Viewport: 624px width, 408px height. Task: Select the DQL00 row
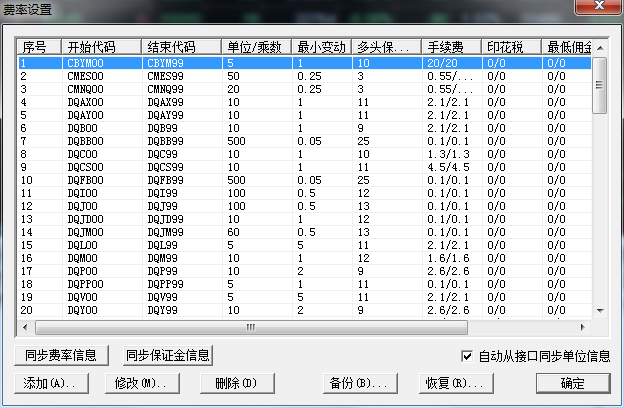[x=304, y=245]
